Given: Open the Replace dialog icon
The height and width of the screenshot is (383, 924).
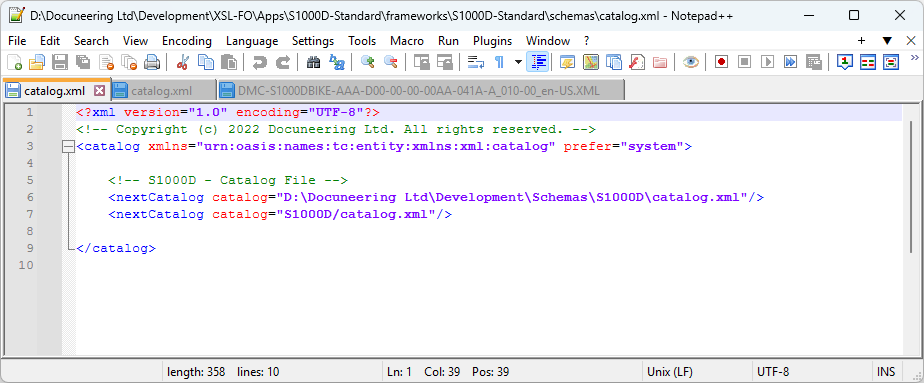Looking at the screenshot, I should [x=336, y=62].
